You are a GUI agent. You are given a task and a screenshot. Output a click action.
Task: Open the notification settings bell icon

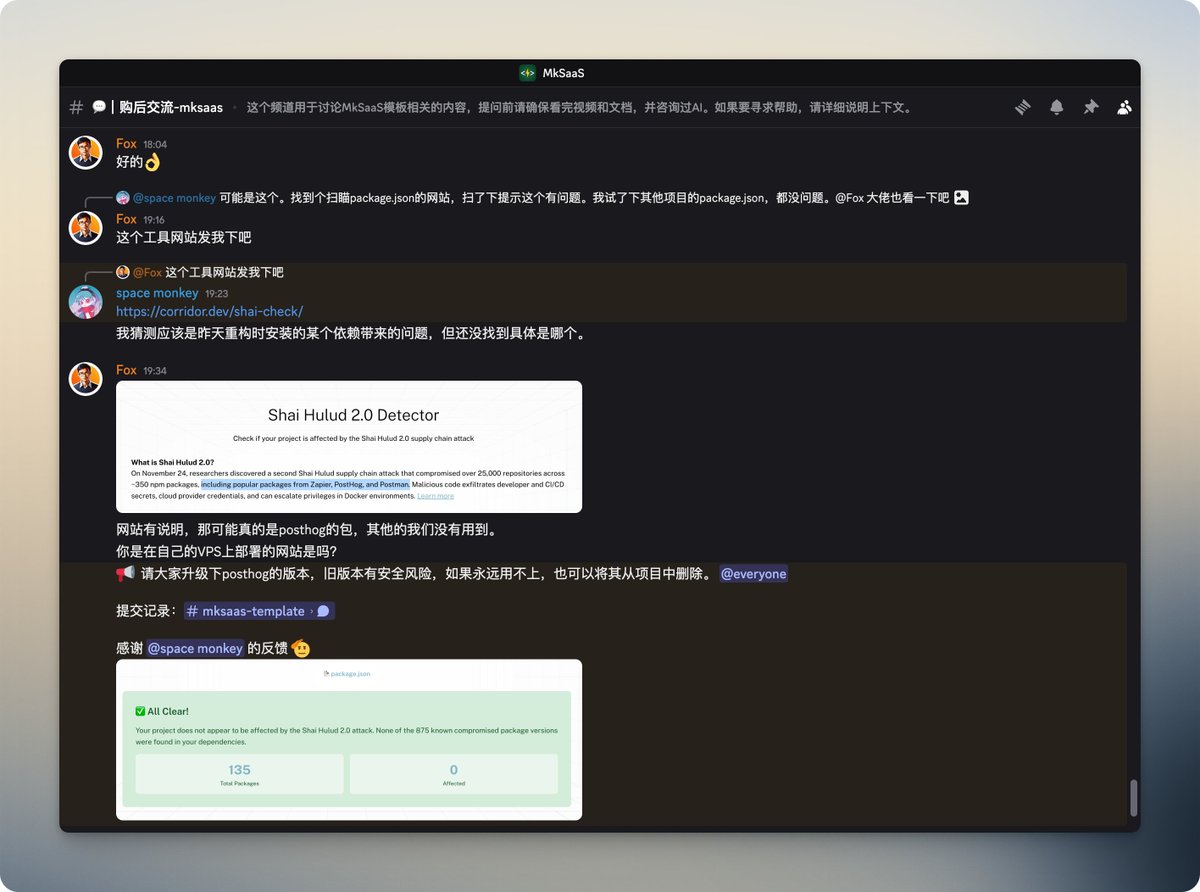pos(1057,107)
